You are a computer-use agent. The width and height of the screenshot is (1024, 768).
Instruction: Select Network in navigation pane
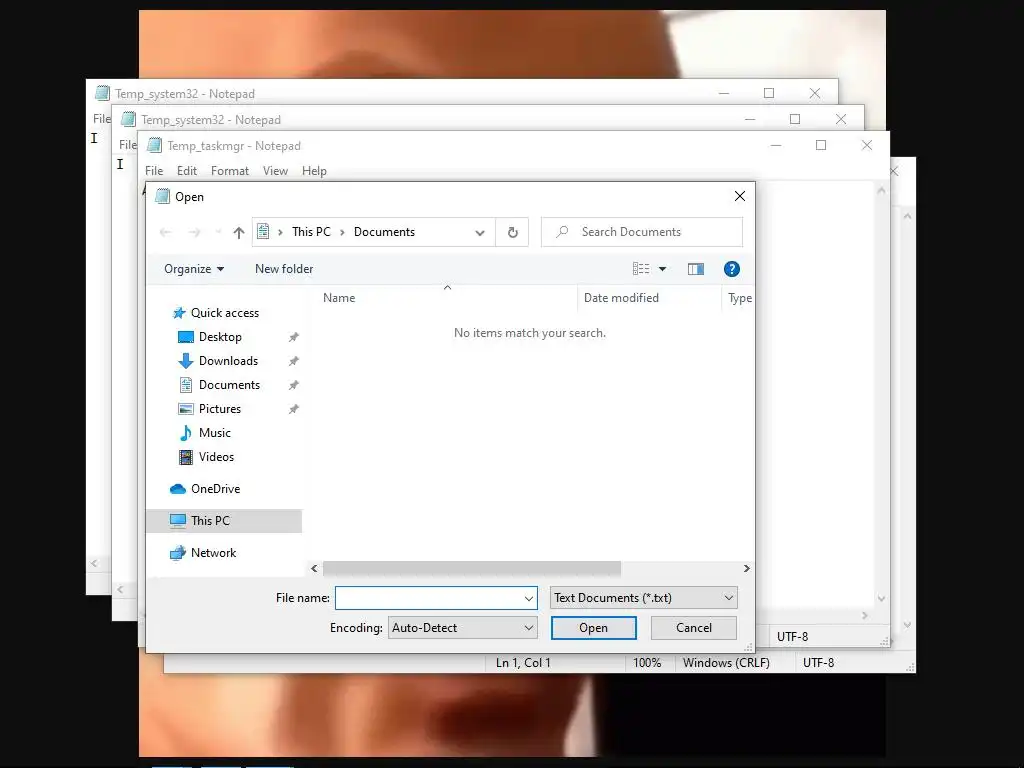tap(214, 553)
